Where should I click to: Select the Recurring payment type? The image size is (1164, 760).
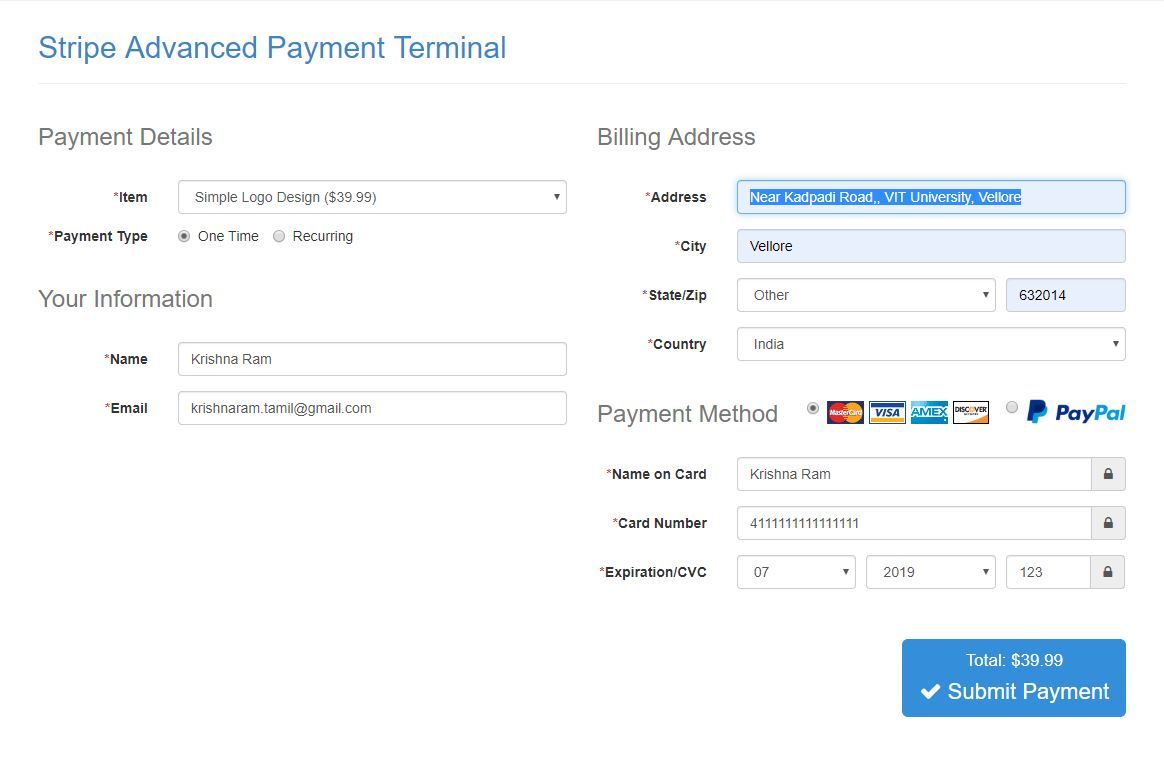(x=279, y=237)
